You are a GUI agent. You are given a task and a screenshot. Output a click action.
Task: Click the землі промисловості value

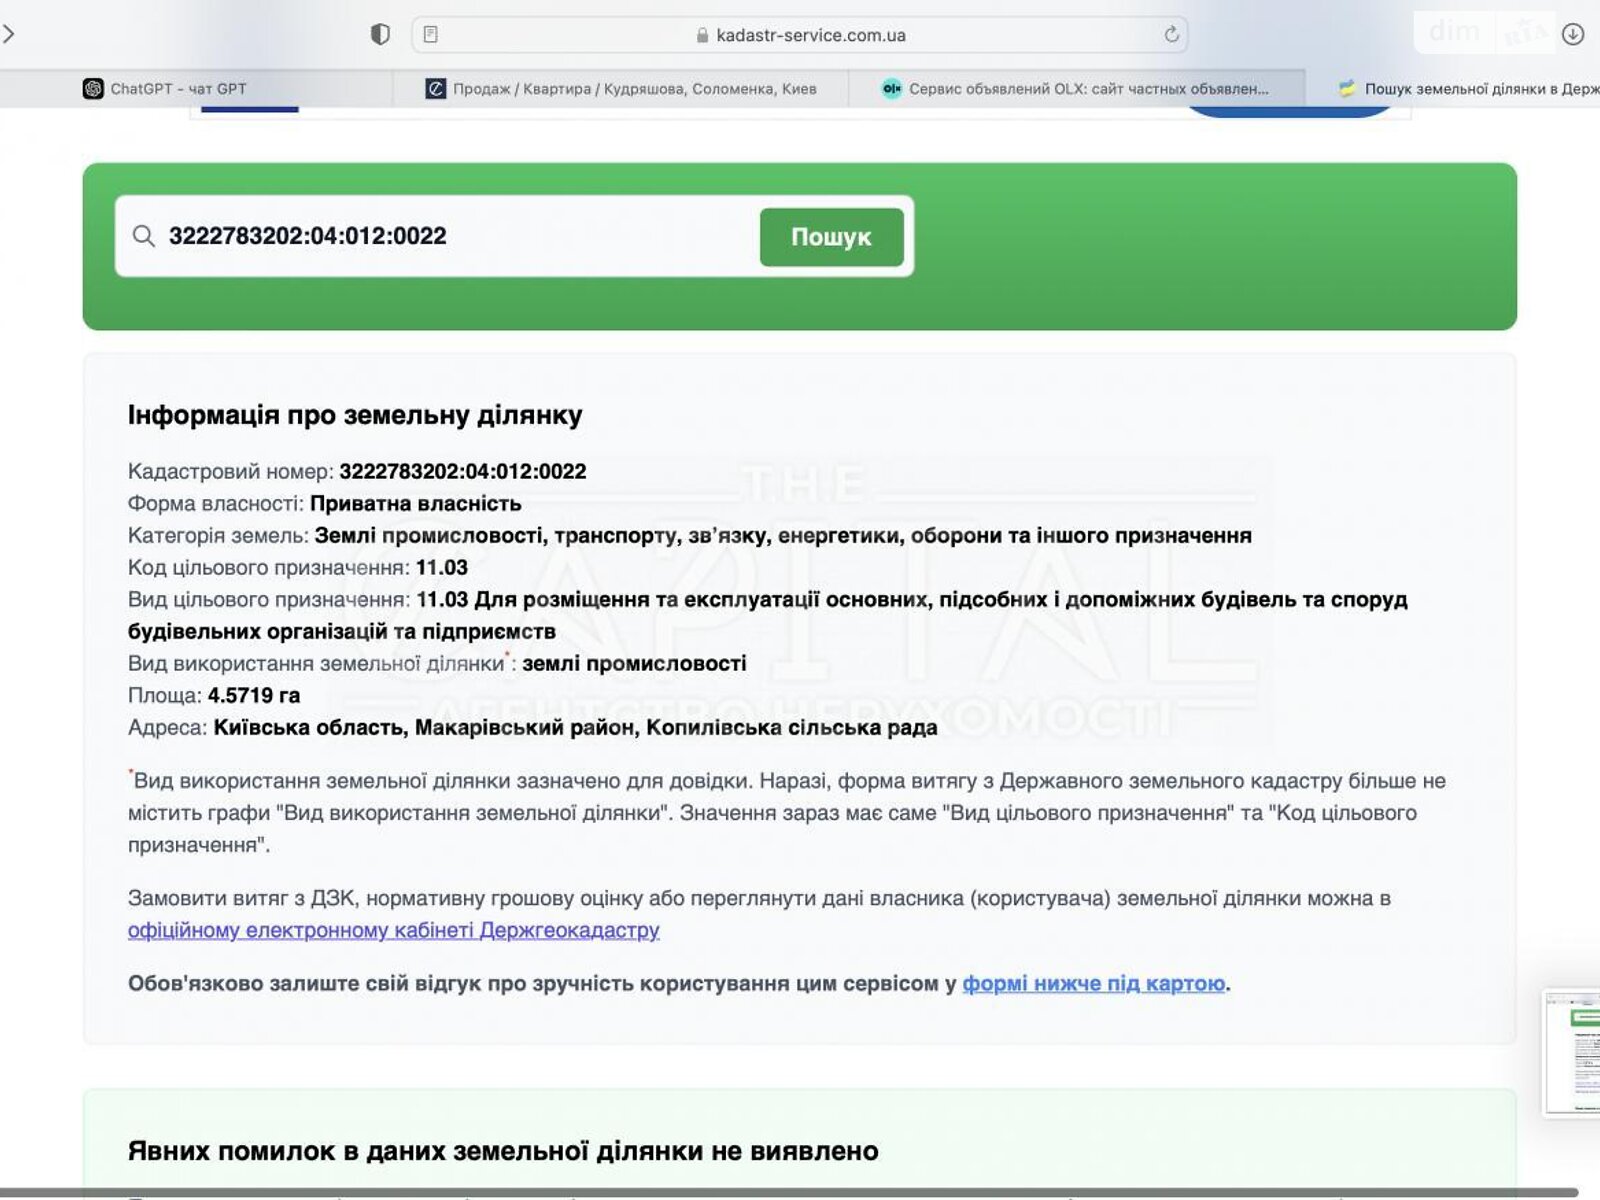[634, 663]
